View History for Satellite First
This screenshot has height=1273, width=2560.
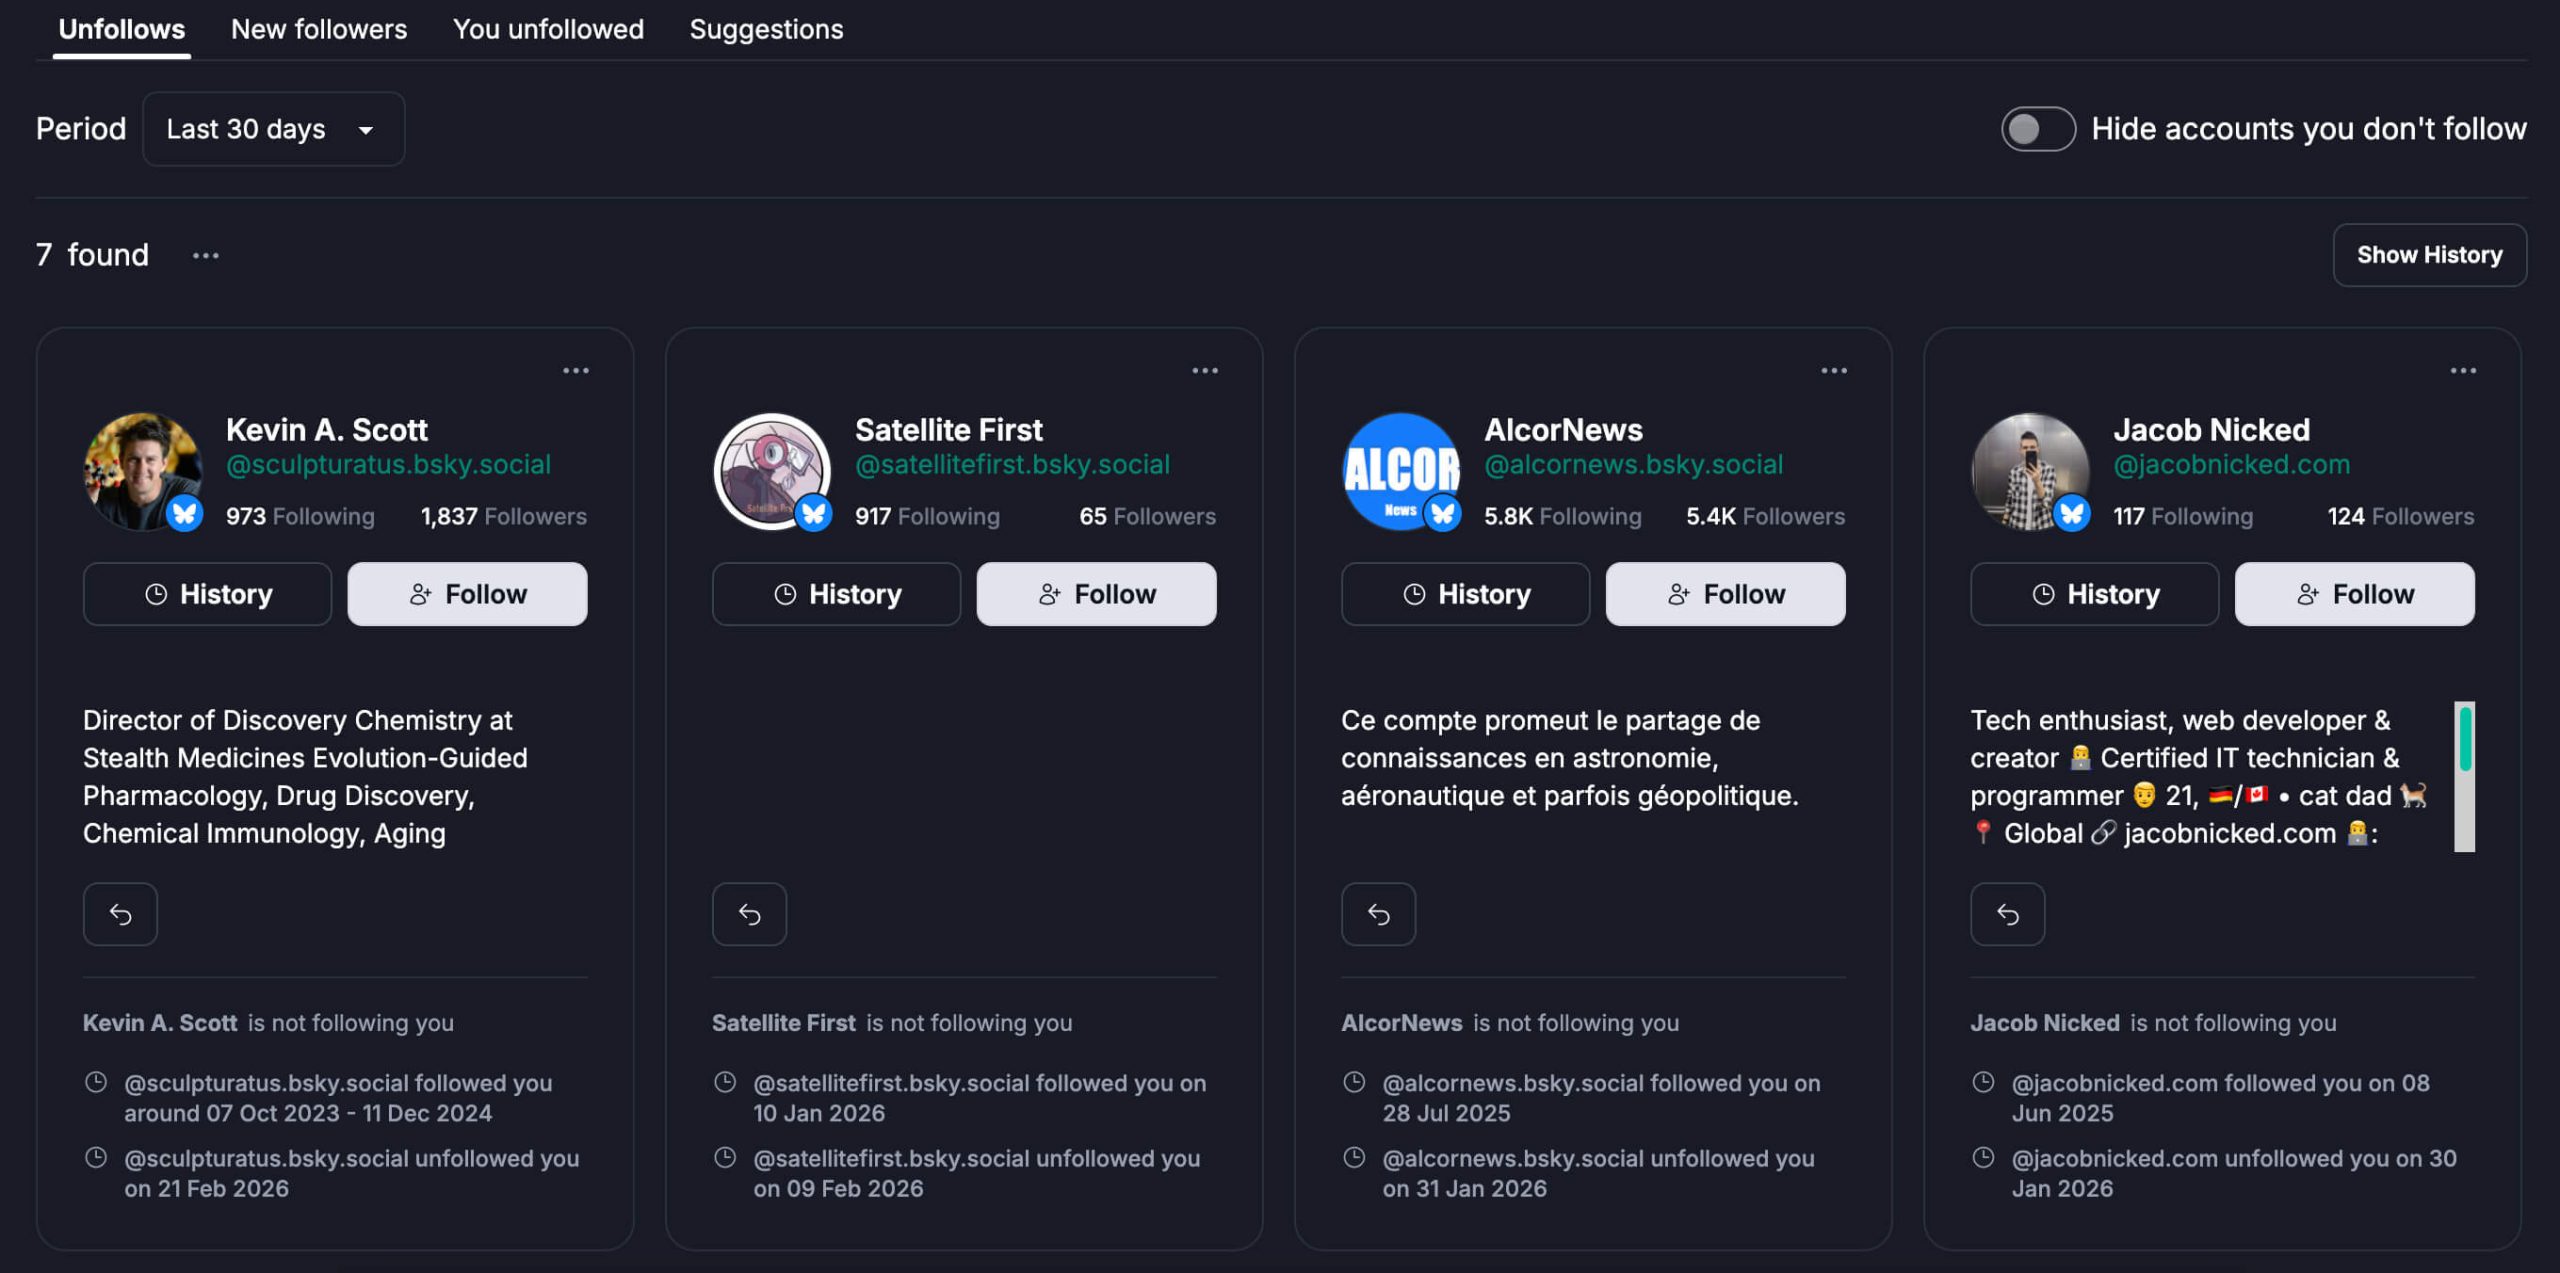coord(836,594)
